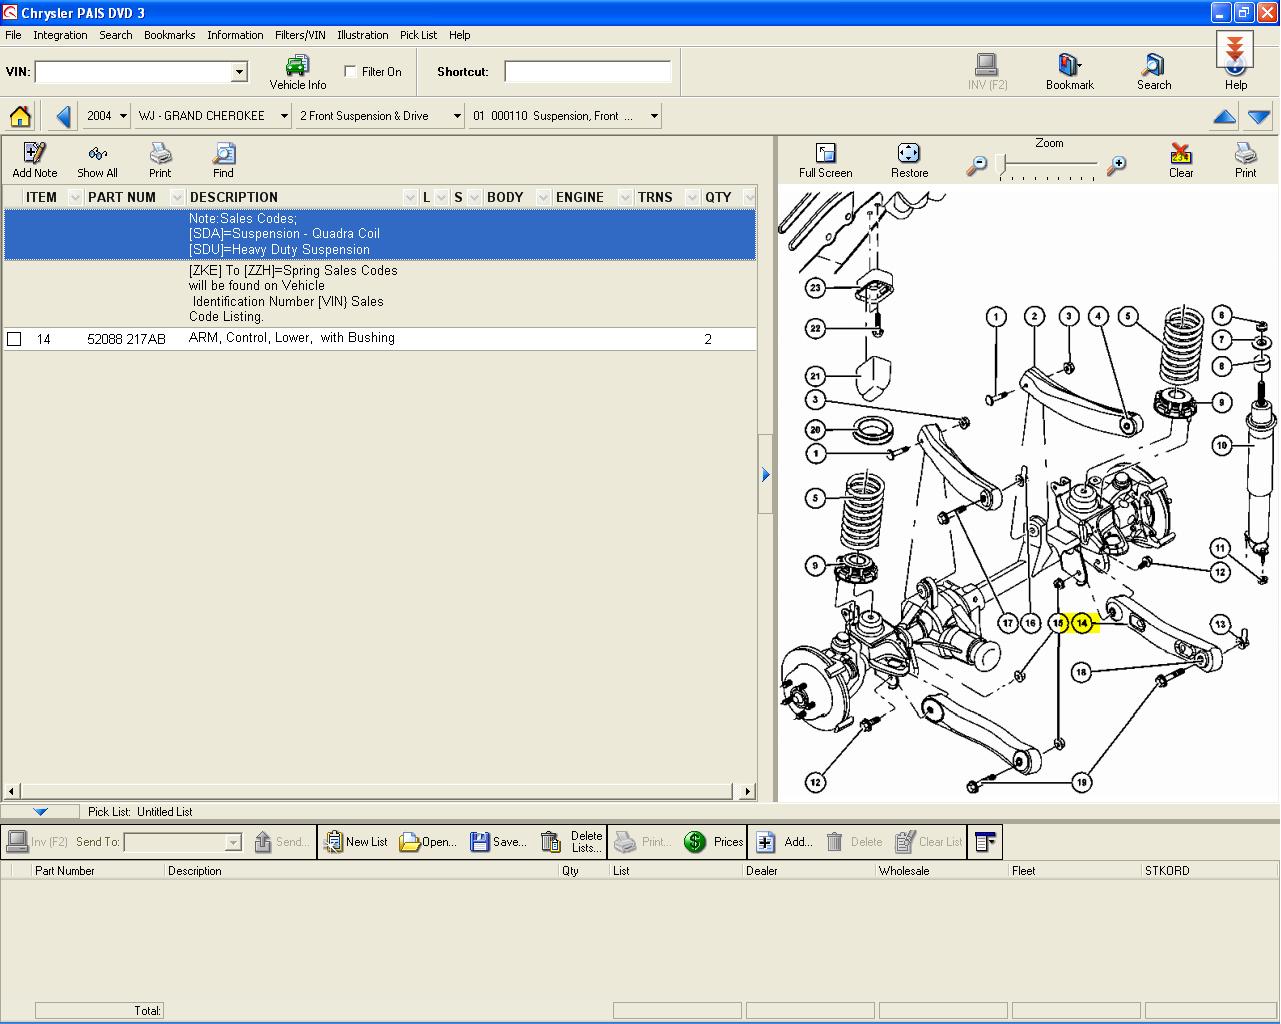
Task: Enable the Filter On checkbox
Action: coord(350,72)
